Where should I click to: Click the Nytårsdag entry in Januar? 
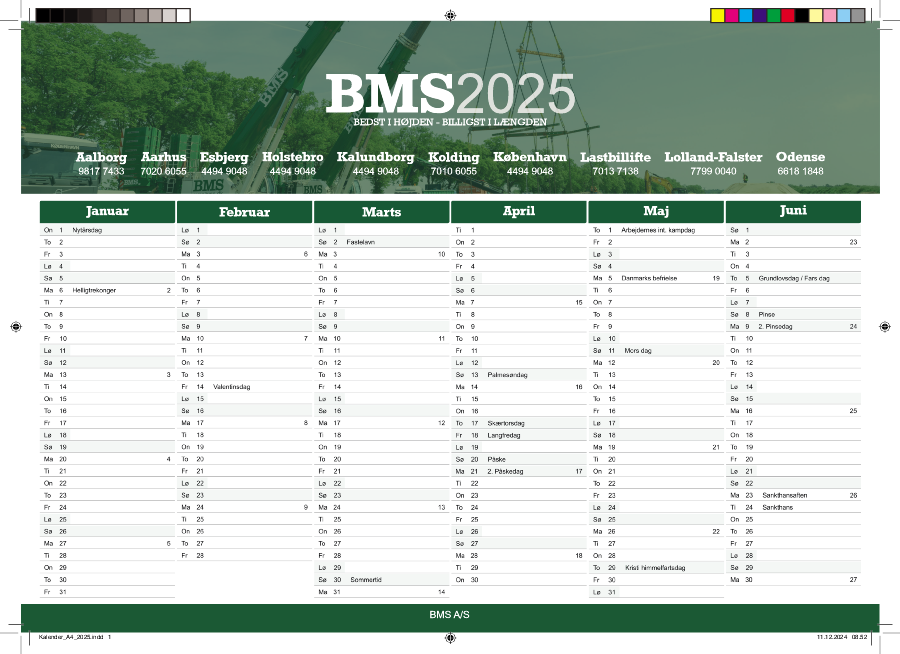87,230
